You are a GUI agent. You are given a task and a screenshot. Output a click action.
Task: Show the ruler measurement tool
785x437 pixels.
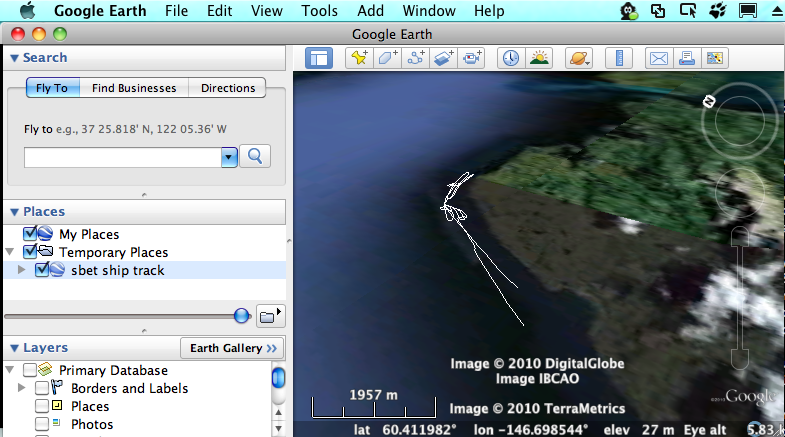click(x=619, y=58)
